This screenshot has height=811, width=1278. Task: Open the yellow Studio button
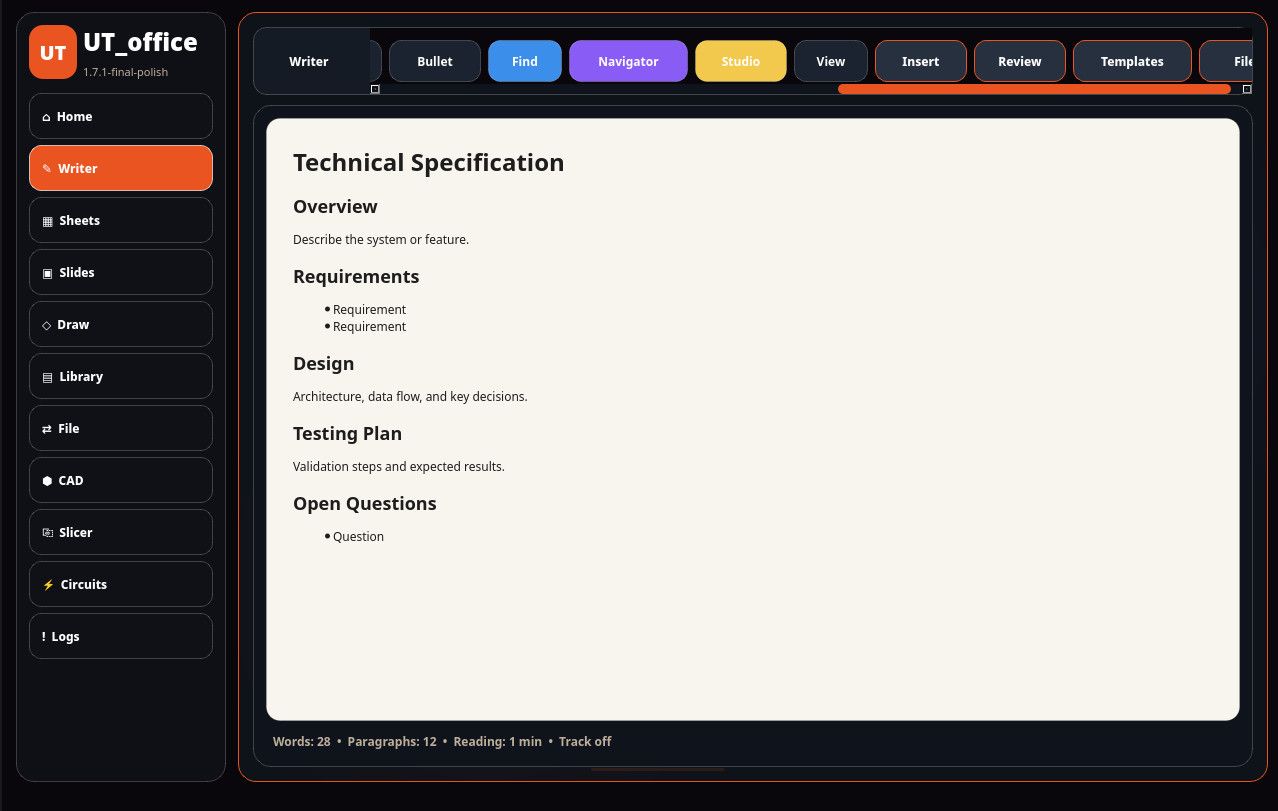[x=741, y=61]
